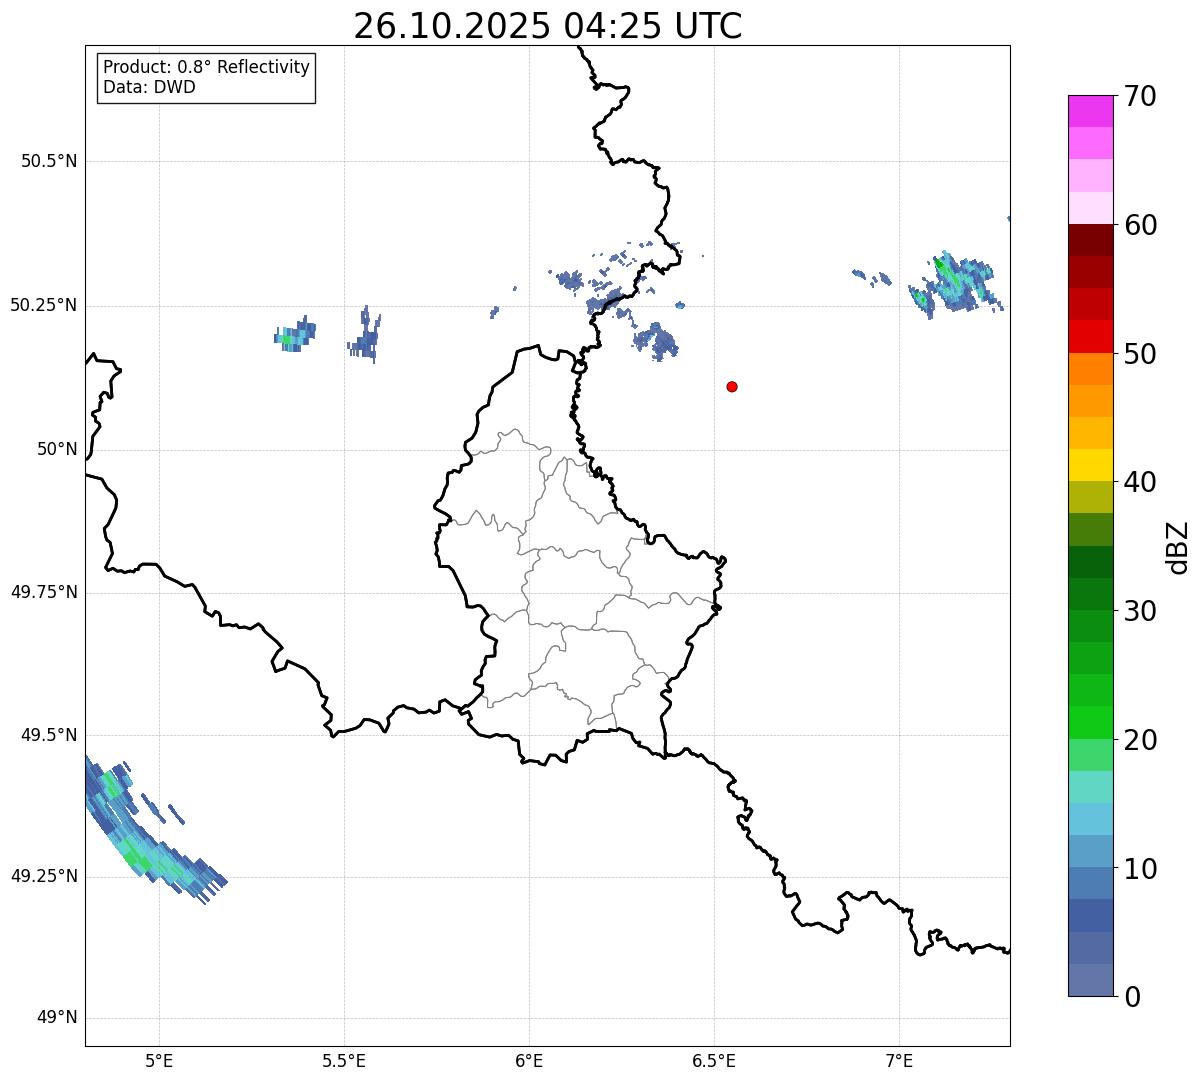Click the green-cored echo west of 5.5°E
Viewport: 1202px width, 1081px height.
(x=295, y=335)
